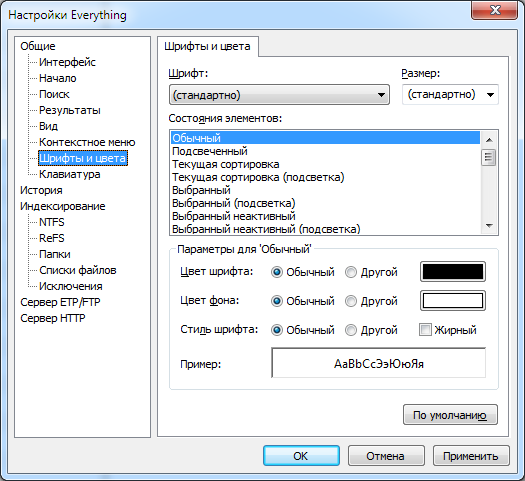
Task: Confirm settings with OK button
Action: tap(301, 456)
